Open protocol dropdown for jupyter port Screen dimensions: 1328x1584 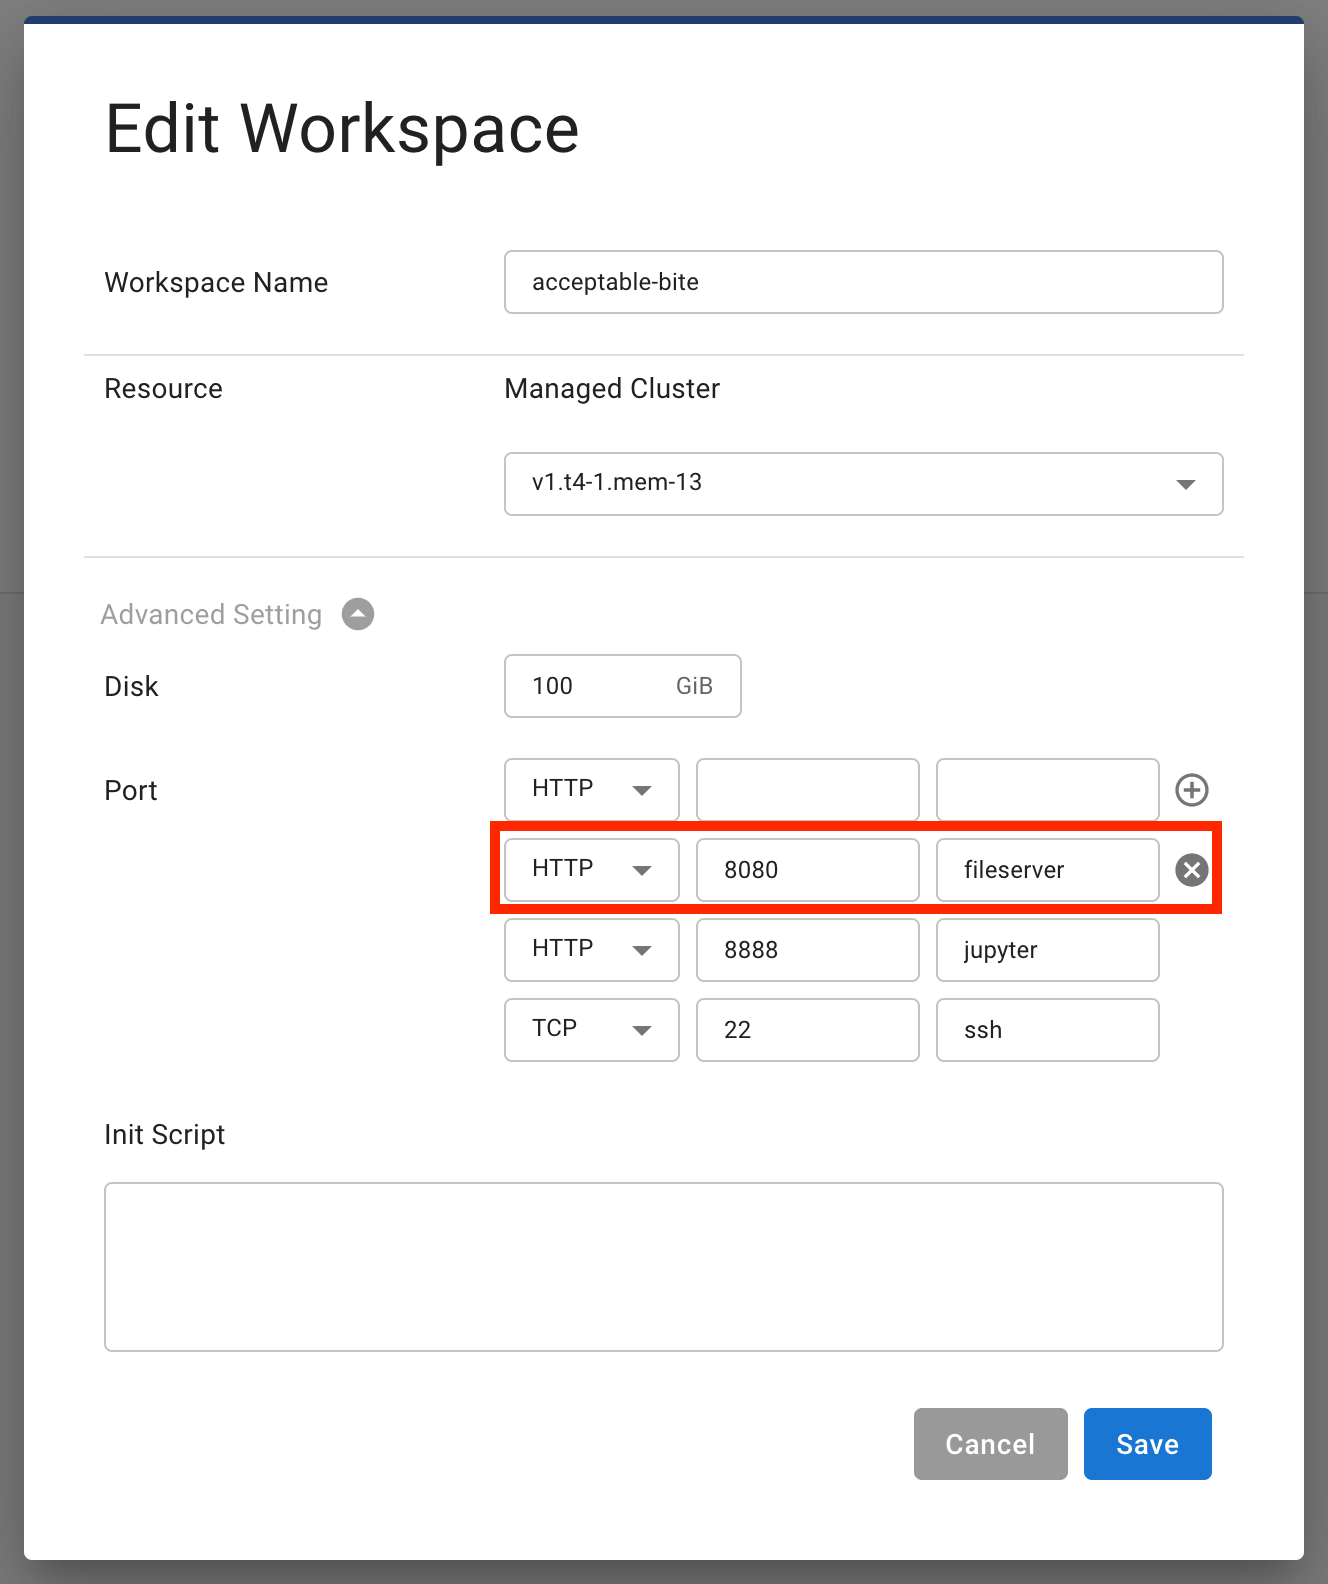pyautogui.click(x=591, y=950)
